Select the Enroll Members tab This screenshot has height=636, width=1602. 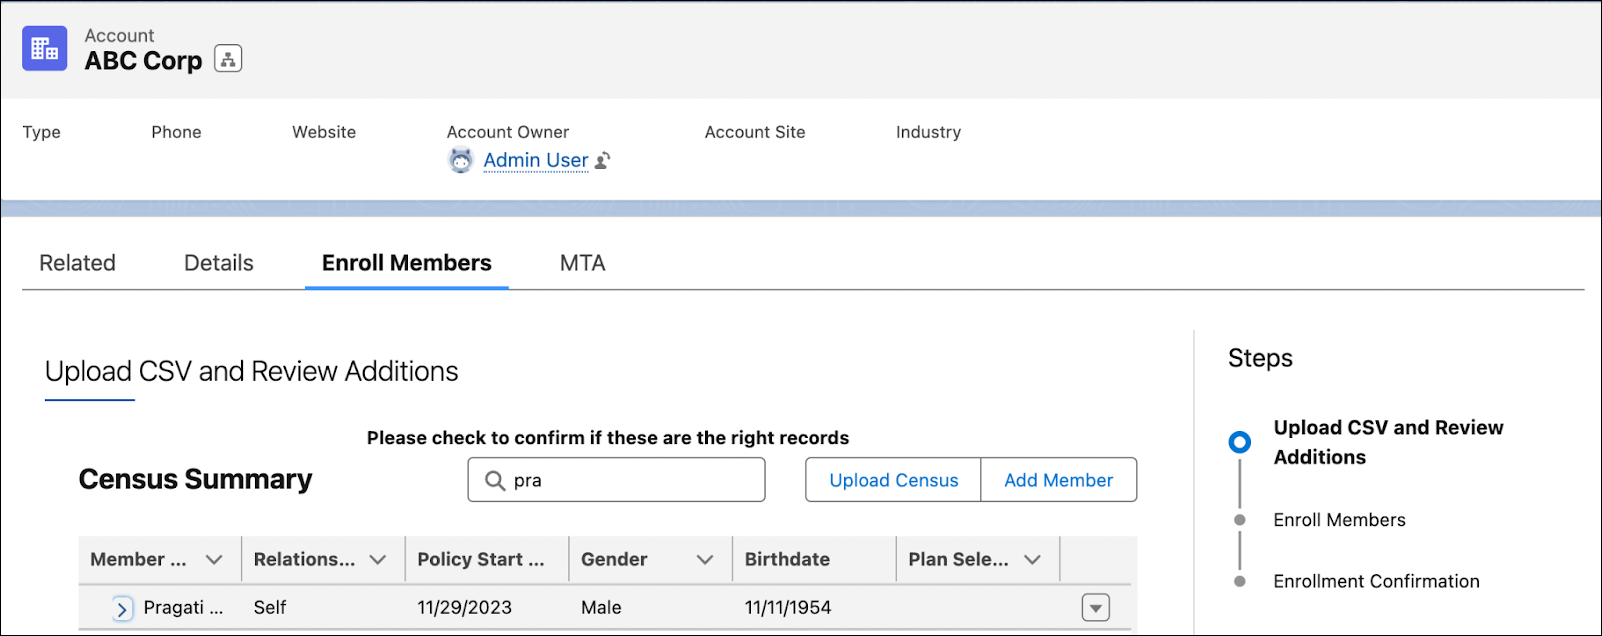point(407,263)
